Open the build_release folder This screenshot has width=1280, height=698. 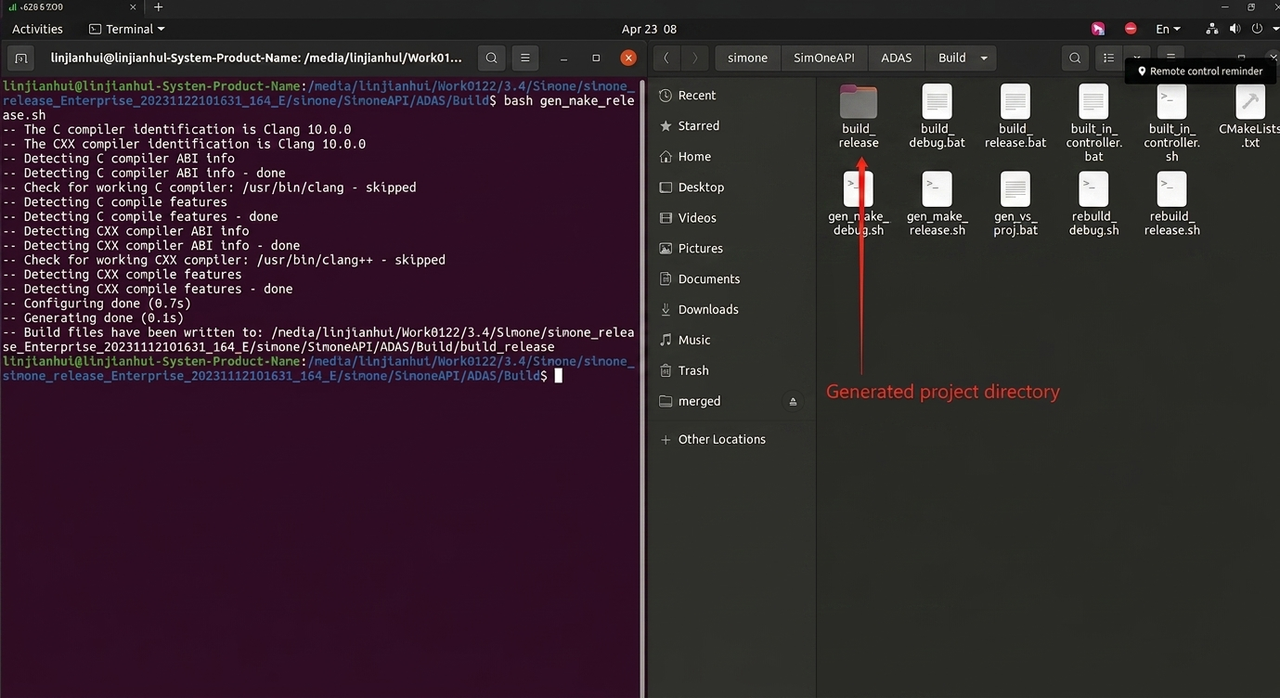(859, 117)
